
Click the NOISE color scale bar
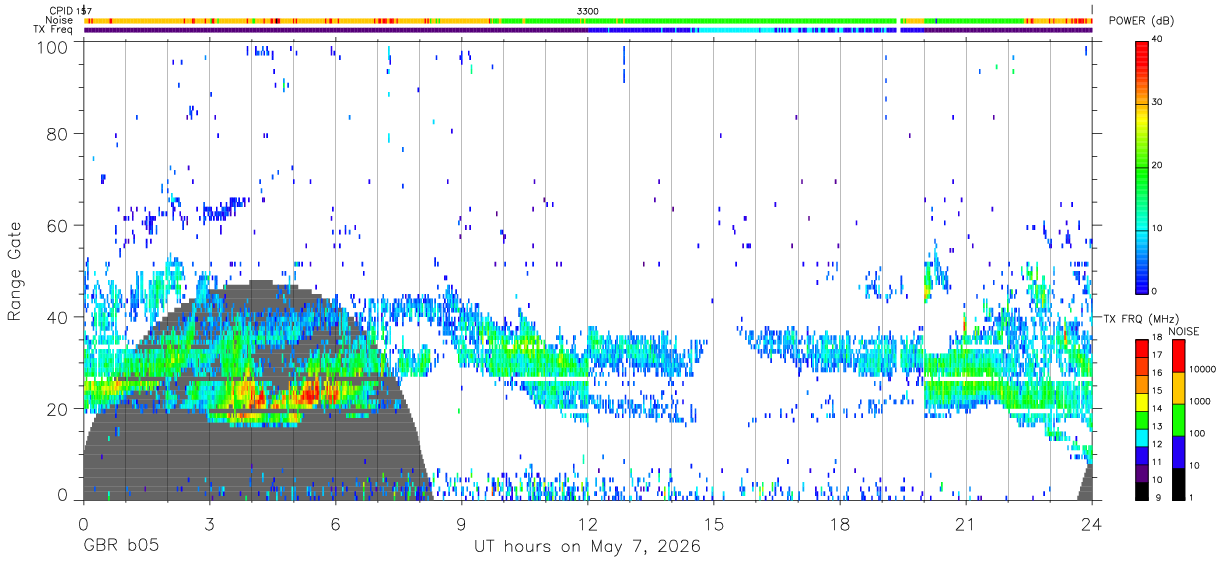pos(1178,419)
